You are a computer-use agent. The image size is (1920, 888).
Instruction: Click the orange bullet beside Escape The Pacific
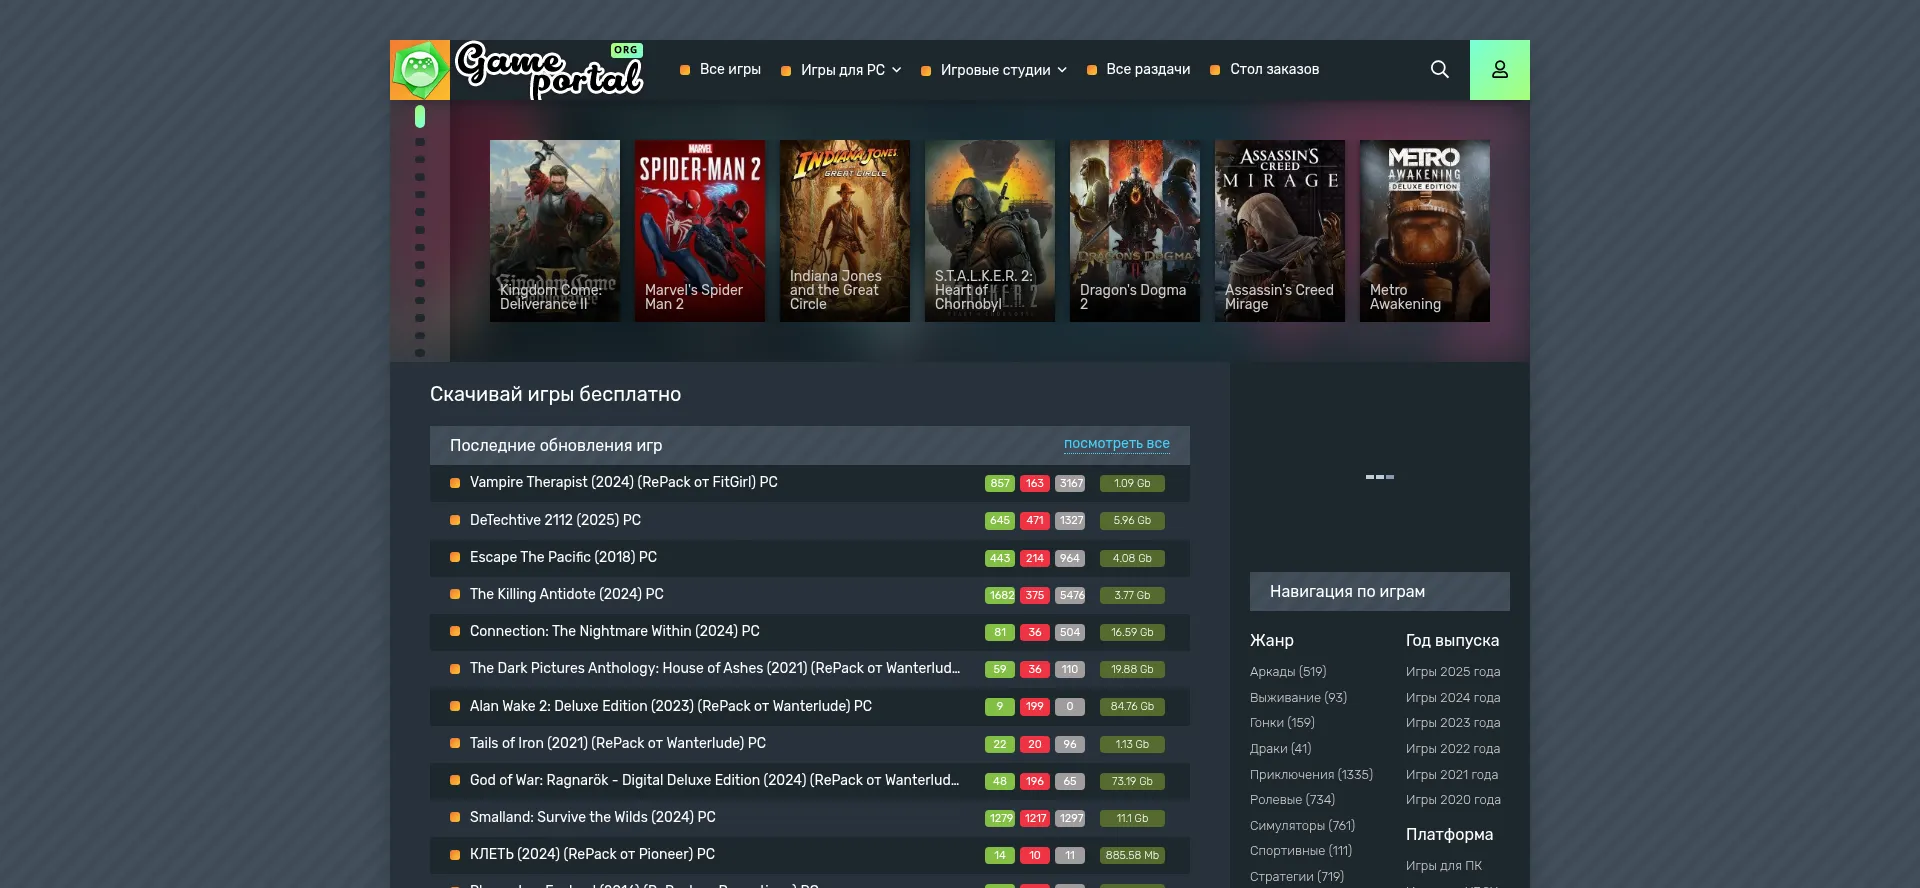tap(455, 557)
